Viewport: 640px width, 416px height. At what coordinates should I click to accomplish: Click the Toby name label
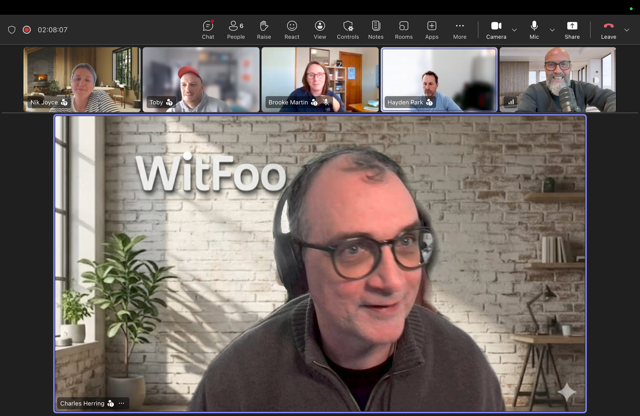click(x=156, y=102)
